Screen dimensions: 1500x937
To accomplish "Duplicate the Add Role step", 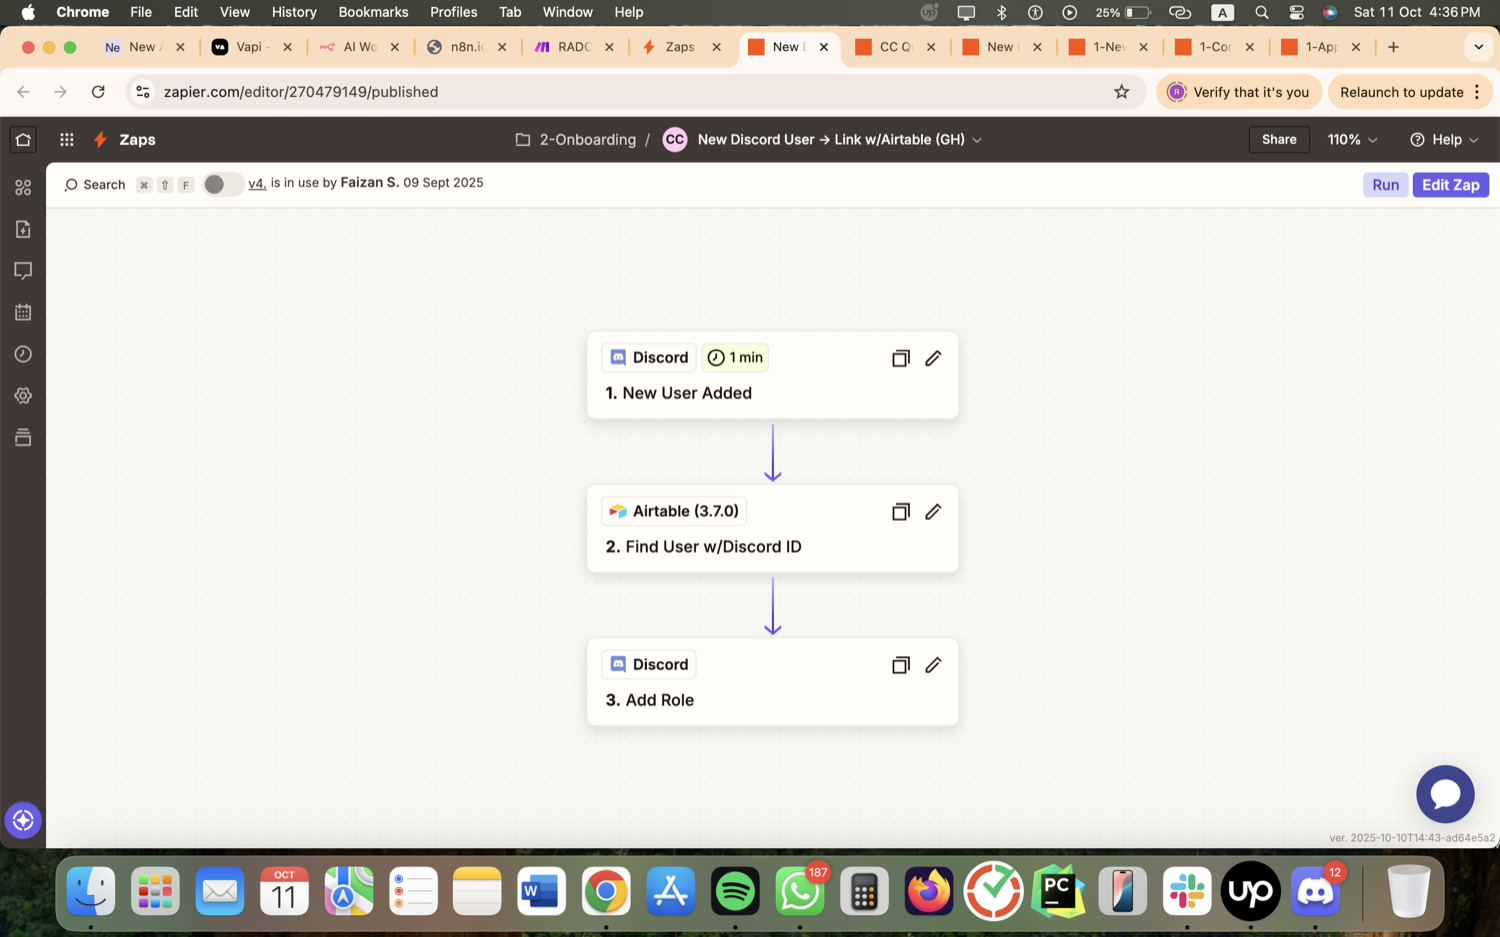I will [900, 665].
